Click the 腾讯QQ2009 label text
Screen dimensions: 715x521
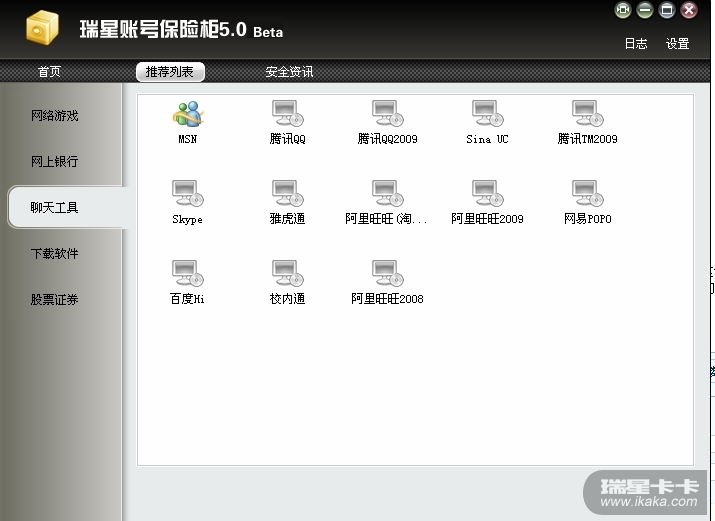pos(388,139)
